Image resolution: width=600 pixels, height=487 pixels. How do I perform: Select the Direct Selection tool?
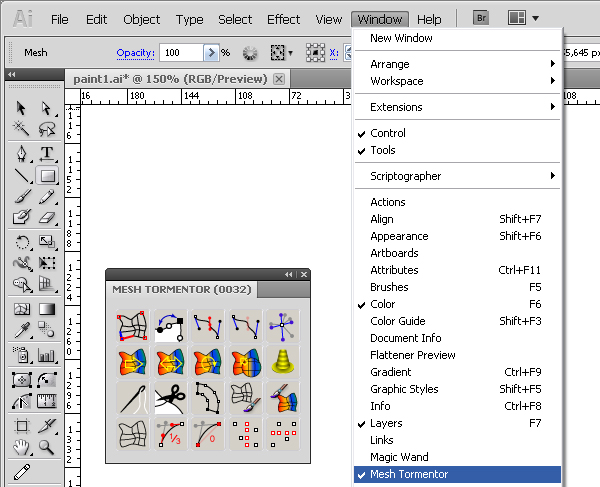pyautogui.click(x=46, y=108)
